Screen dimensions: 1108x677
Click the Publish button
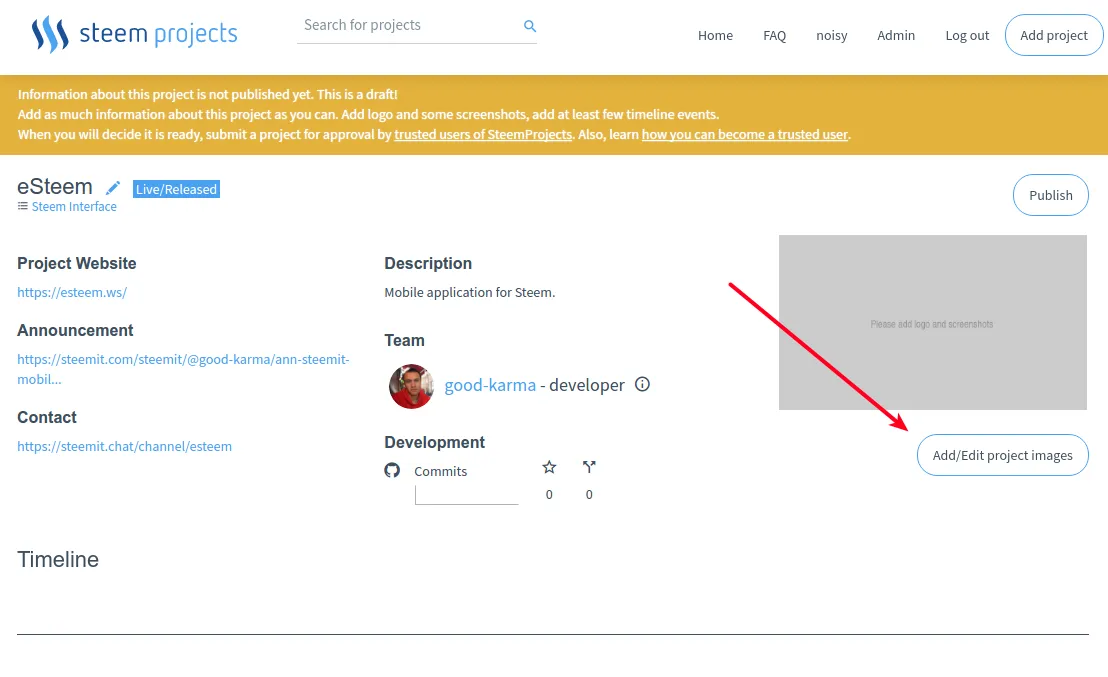(1051, 195)
